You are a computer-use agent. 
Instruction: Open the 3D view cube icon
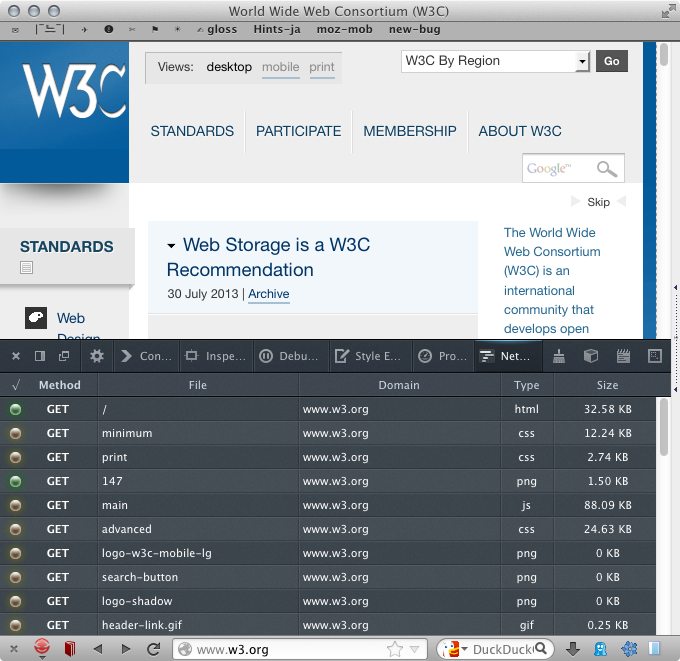[x=591, y=356]
